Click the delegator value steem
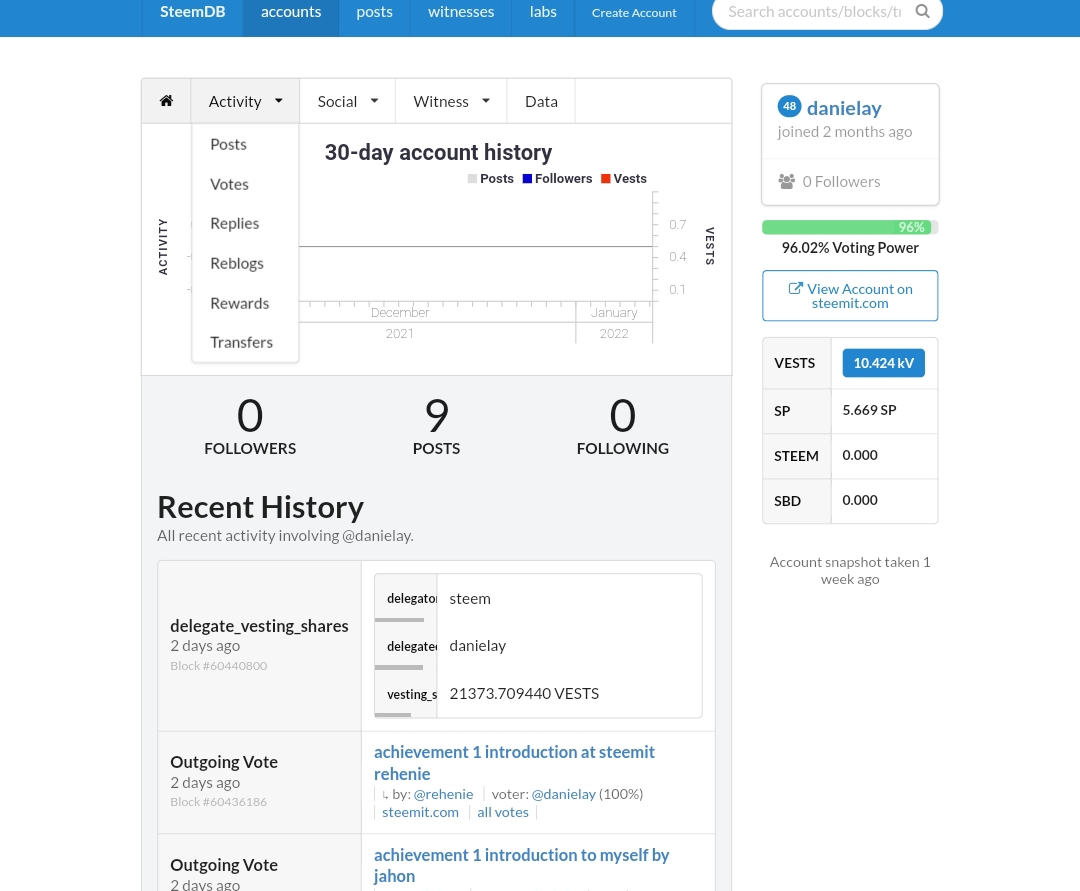1080x891 pixels. coord(470,599)
